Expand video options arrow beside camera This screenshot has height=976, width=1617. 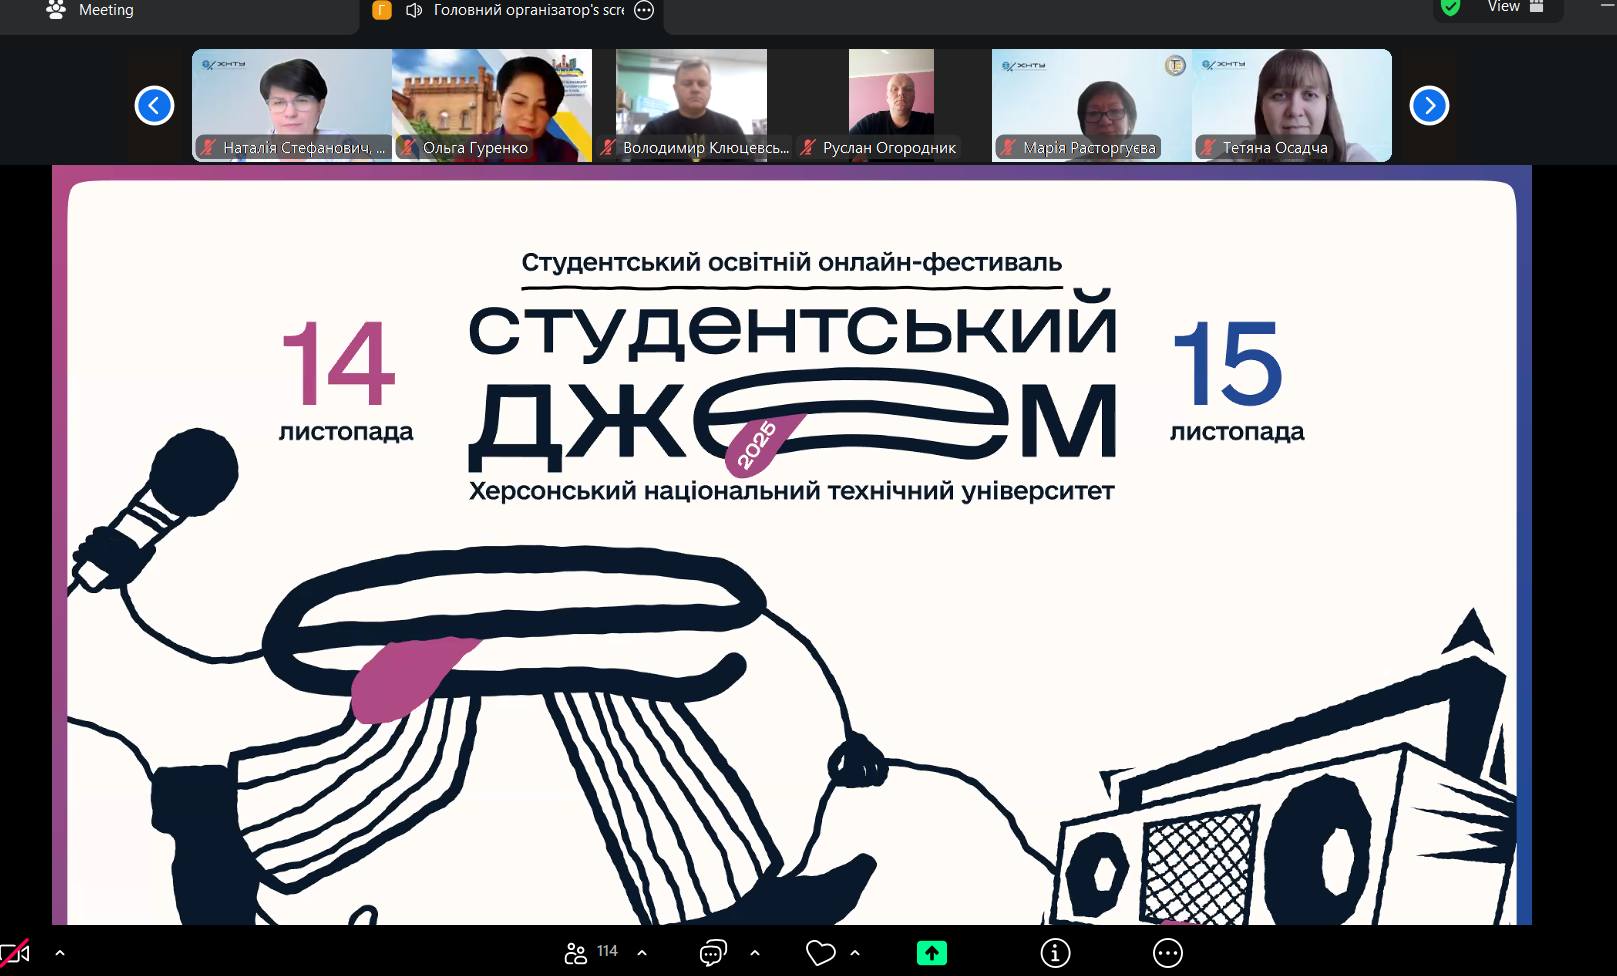coord(60,953)
